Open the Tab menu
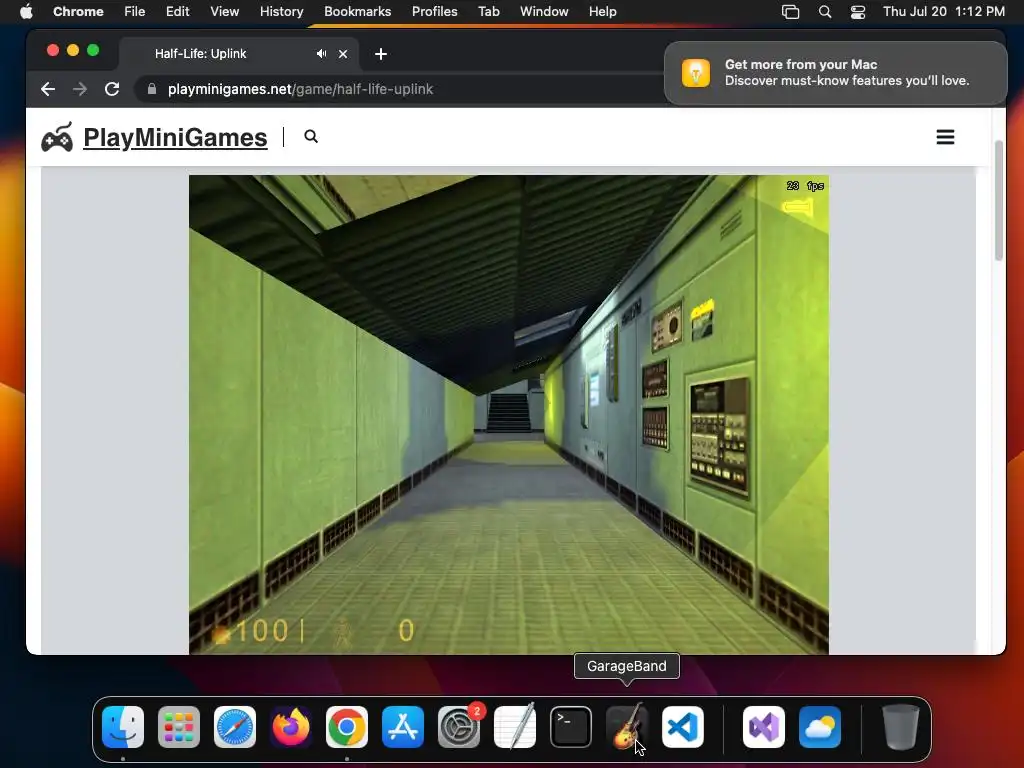Screen dimensions: 1024x768 [488, 12]
